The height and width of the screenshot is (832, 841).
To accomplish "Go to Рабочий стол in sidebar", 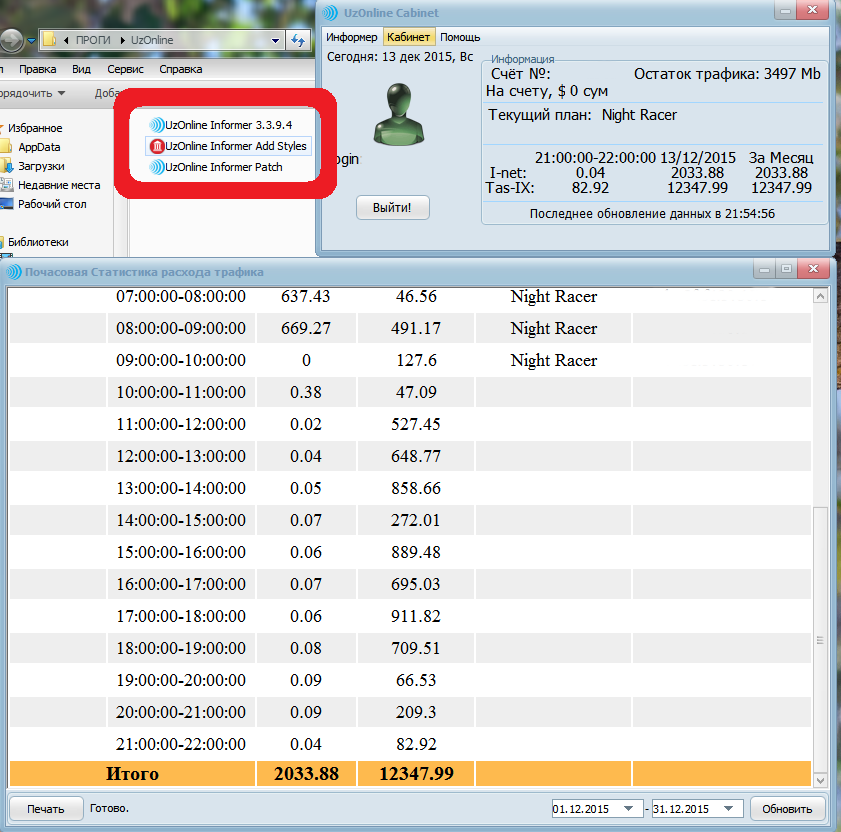I will tap(51, 204).
